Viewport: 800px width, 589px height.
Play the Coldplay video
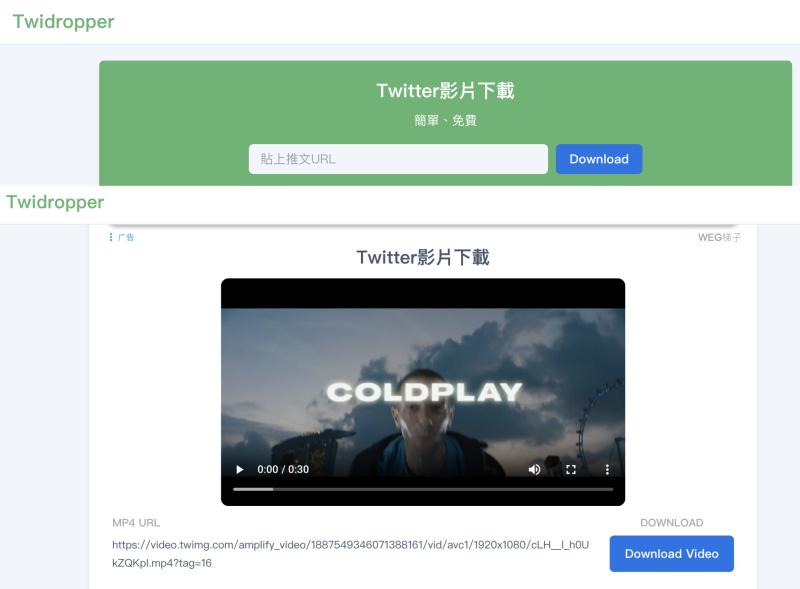coord(238,467)
